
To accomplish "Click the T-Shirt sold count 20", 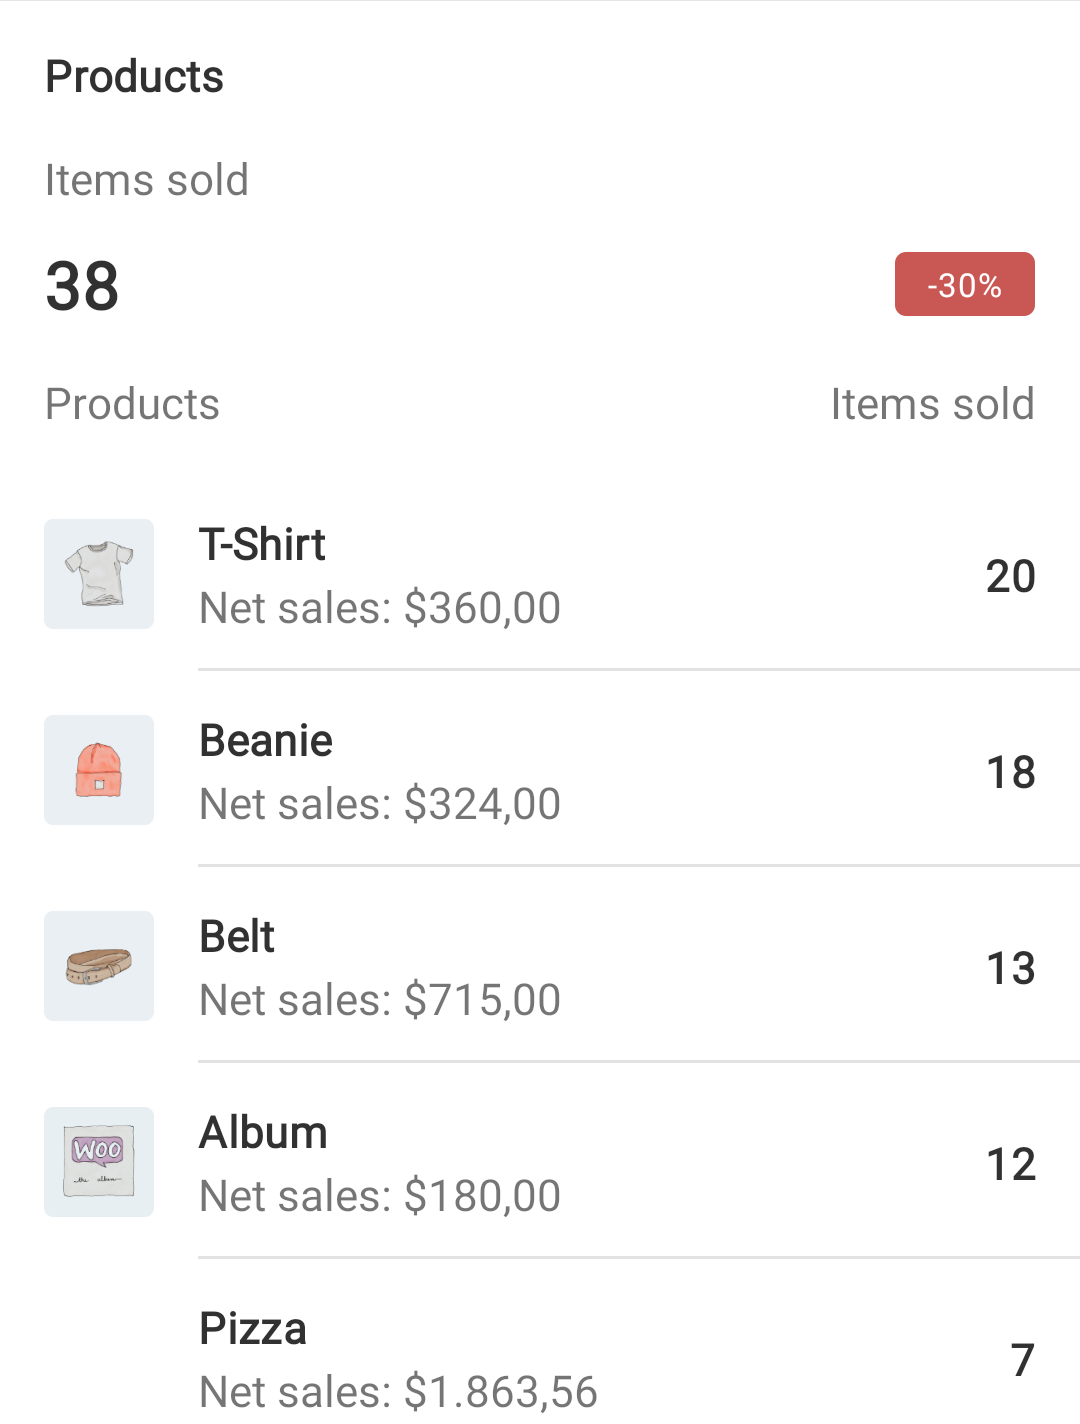I will [x=1010, y=576].
